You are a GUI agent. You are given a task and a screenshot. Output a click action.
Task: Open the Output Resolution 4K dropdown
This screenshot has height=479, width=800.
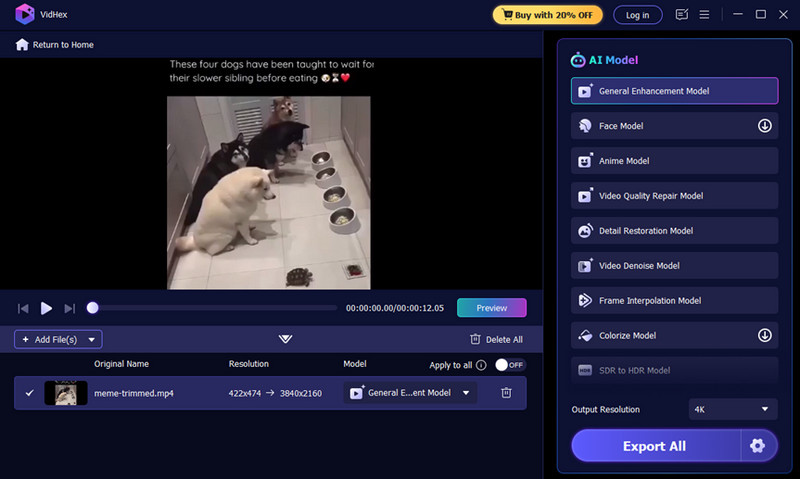(732, 409)
